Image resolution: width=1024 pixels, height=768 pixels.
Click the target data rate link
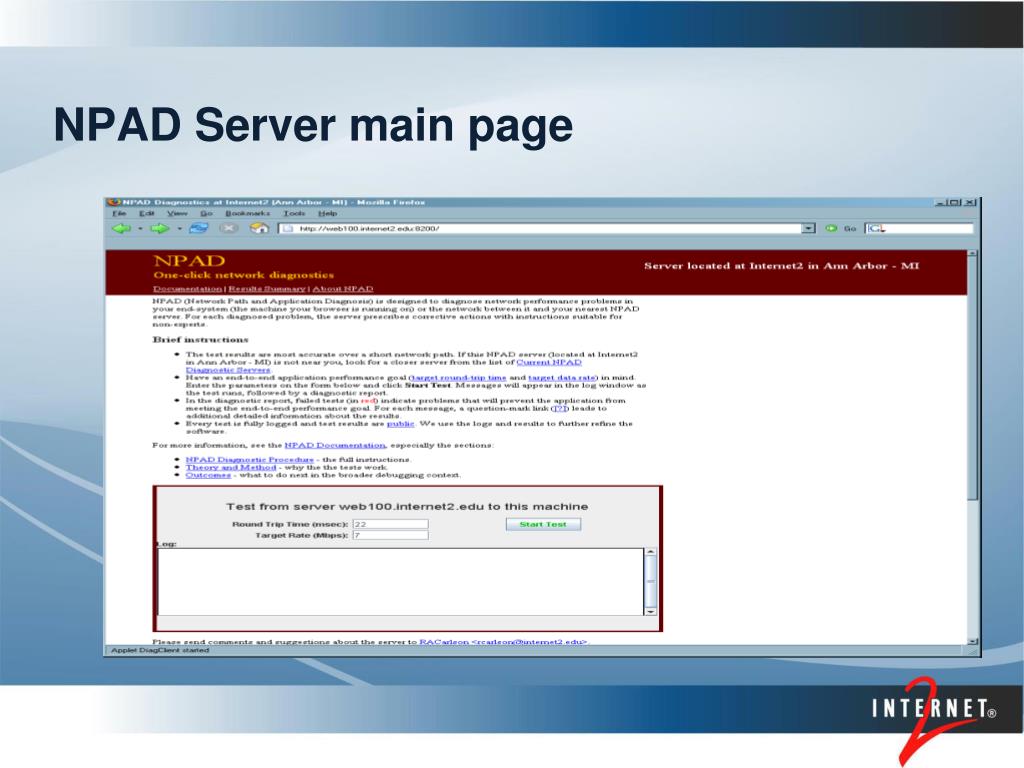pyautogui.click(x=562, y=377)
